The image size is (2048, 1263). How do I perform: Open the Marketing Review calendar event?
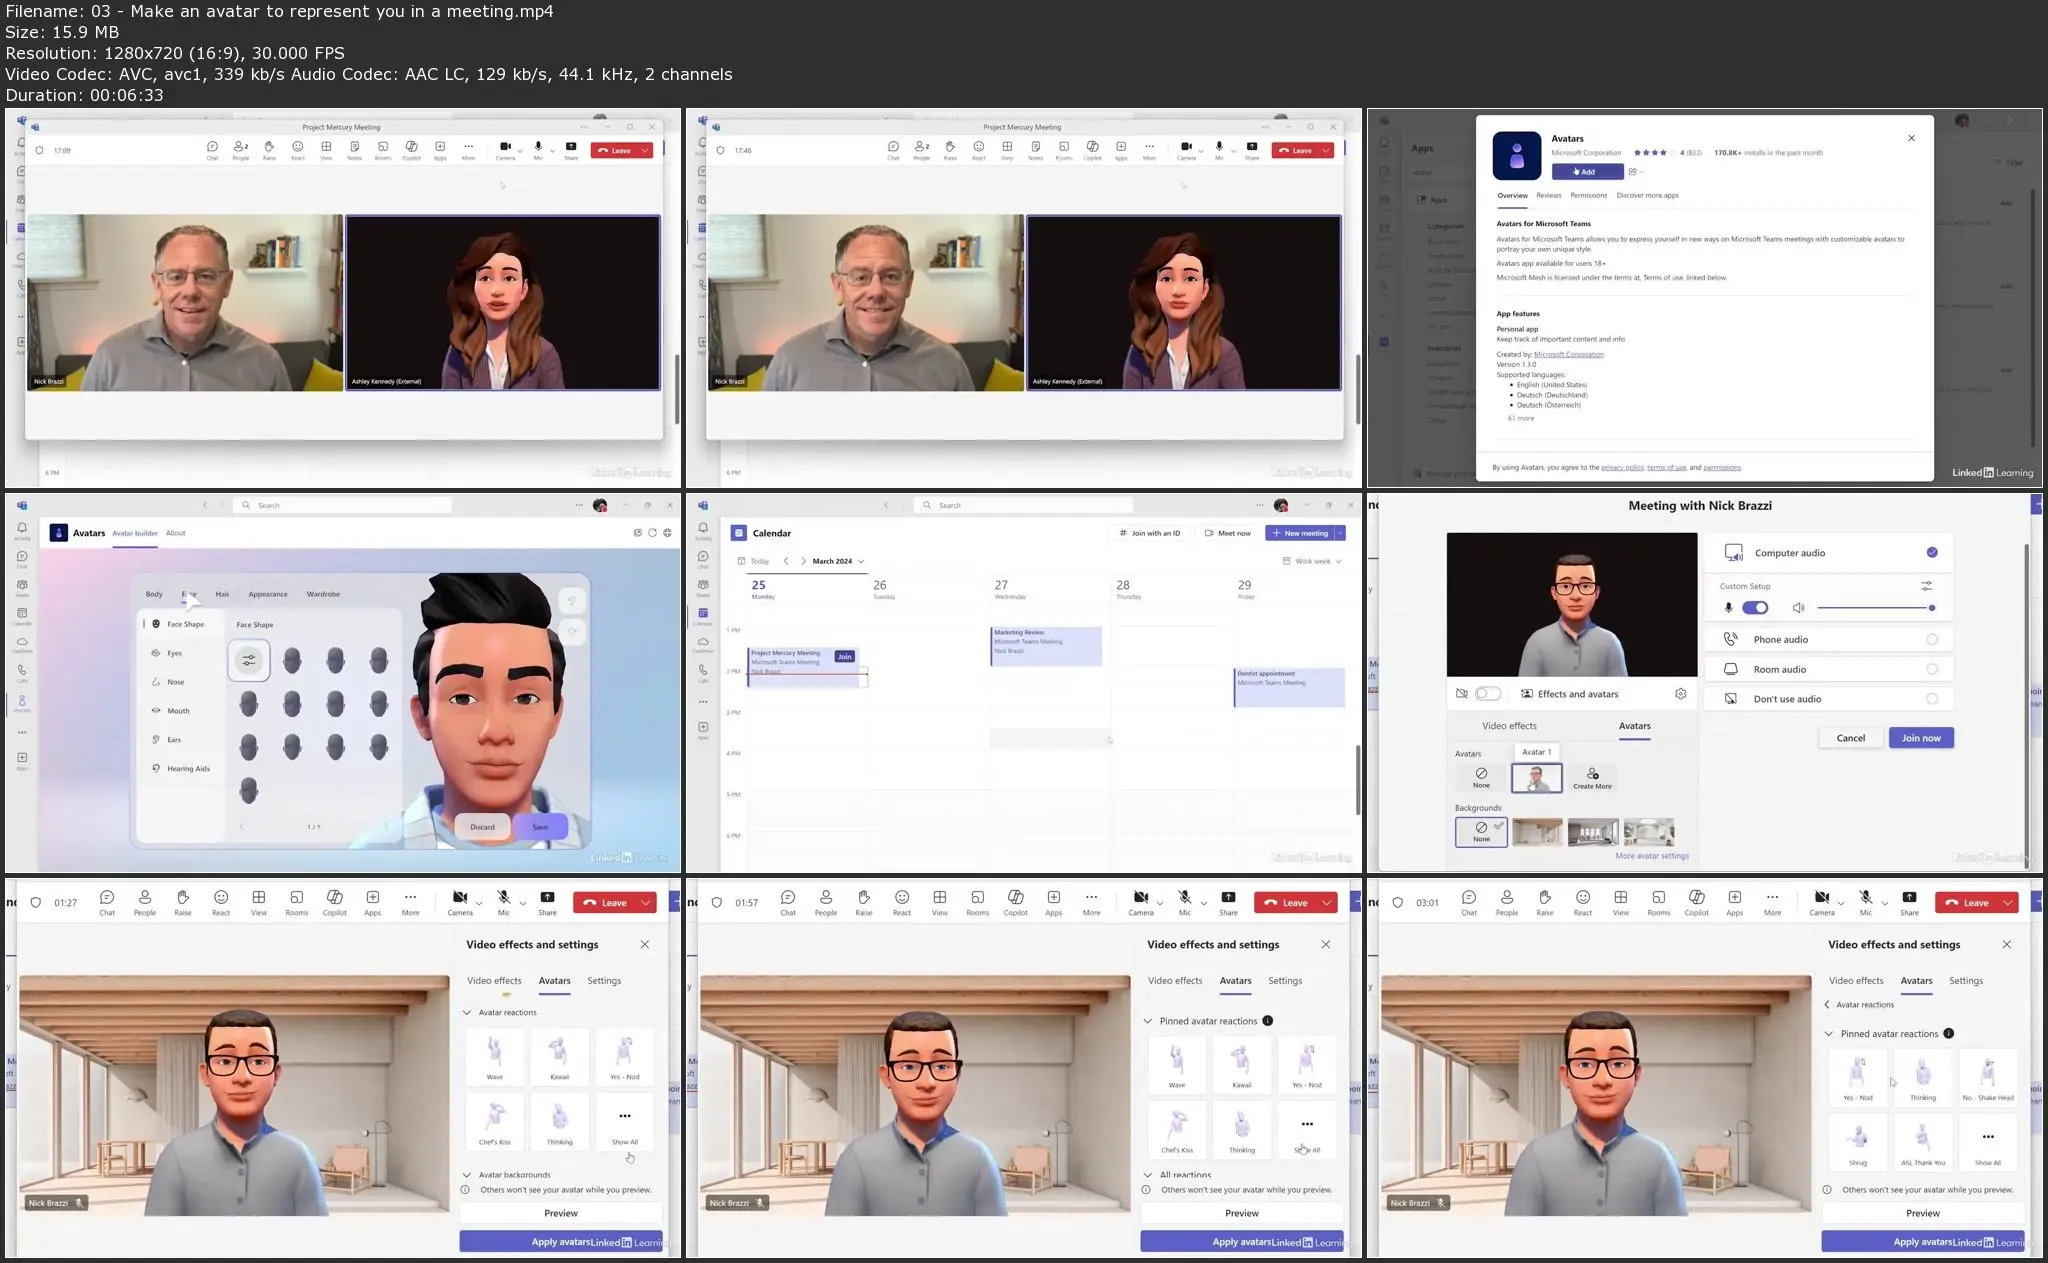click(x=1046, y=646)
